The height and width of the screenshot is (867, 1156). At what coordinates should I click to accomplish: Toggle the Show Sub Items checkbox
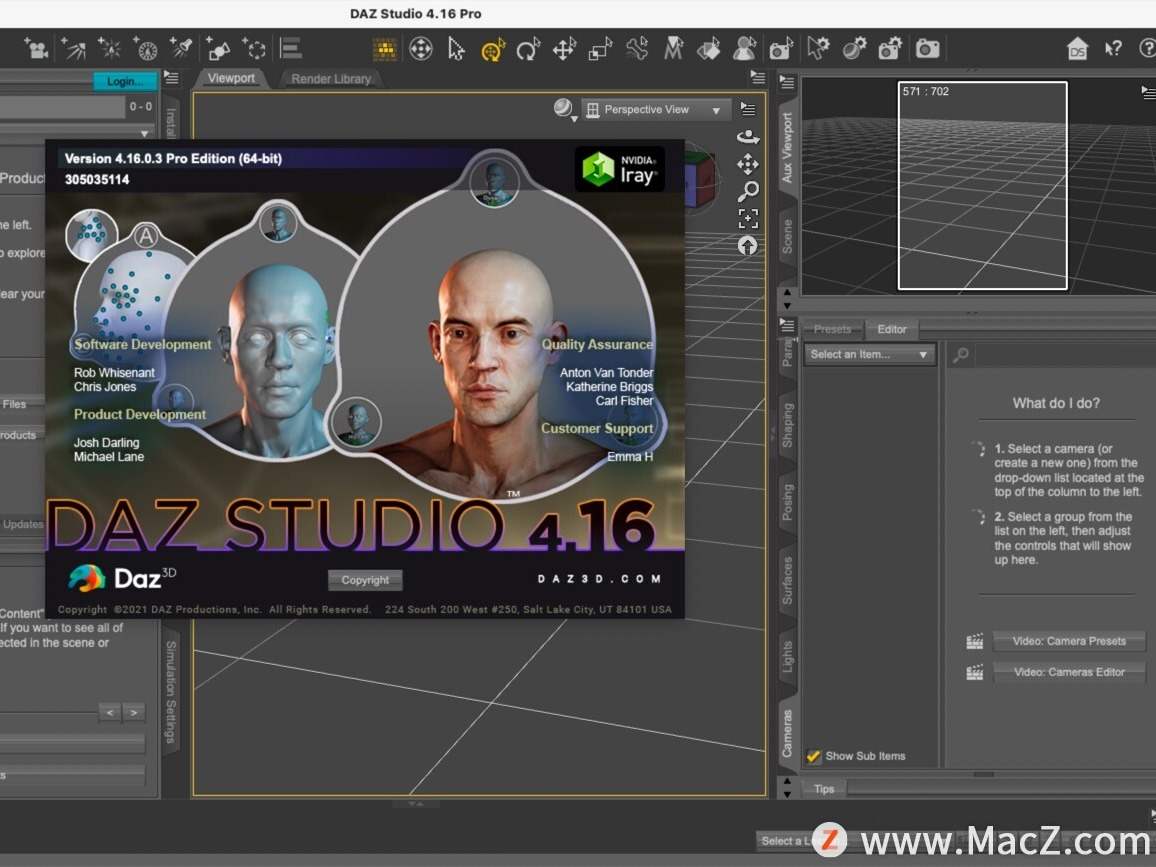click(x=813, y=756)
